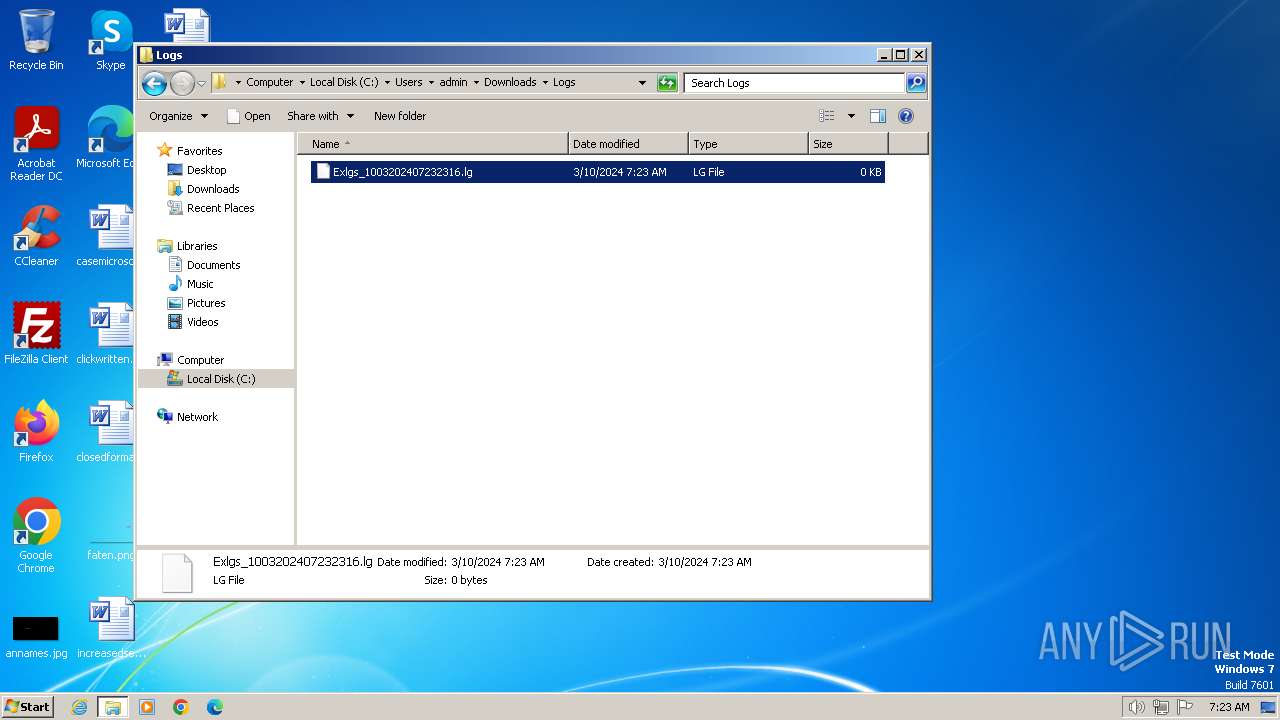Select the FileZilla Client desktop icon

pyautogui.click(x=36, y=334)
